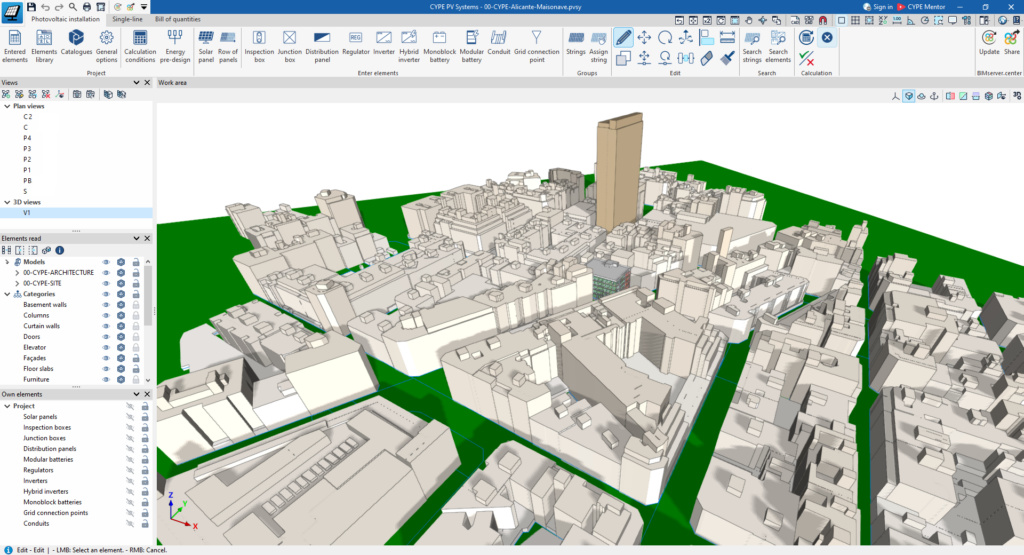Open Calculation conditions settings
Viewport: 1024px width, 555px height.
point(140,46)
